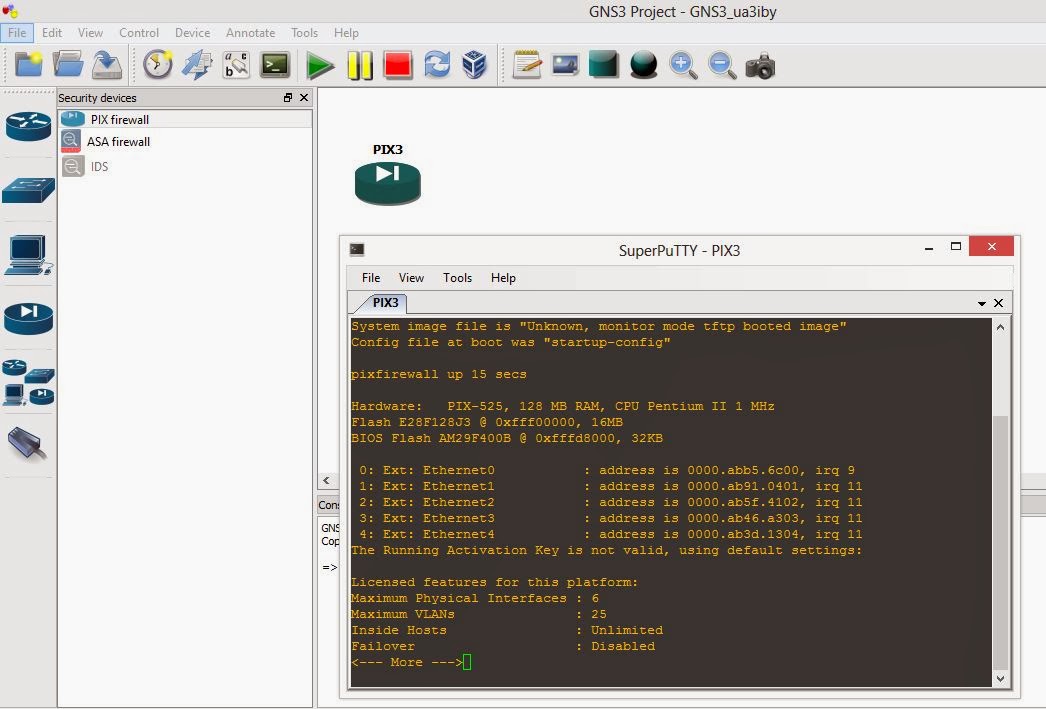Browse security devices sidebar icon
The height and width of the screenshot is (709, 1046).
tap(28, 318)
